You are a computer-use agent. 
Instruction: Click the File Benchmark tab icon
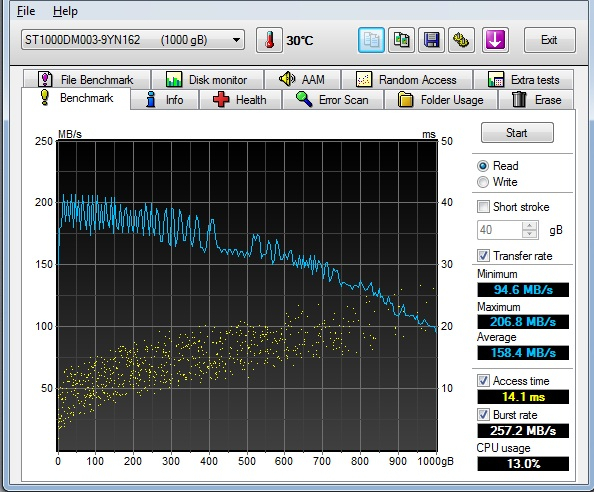tap(45, 79)
